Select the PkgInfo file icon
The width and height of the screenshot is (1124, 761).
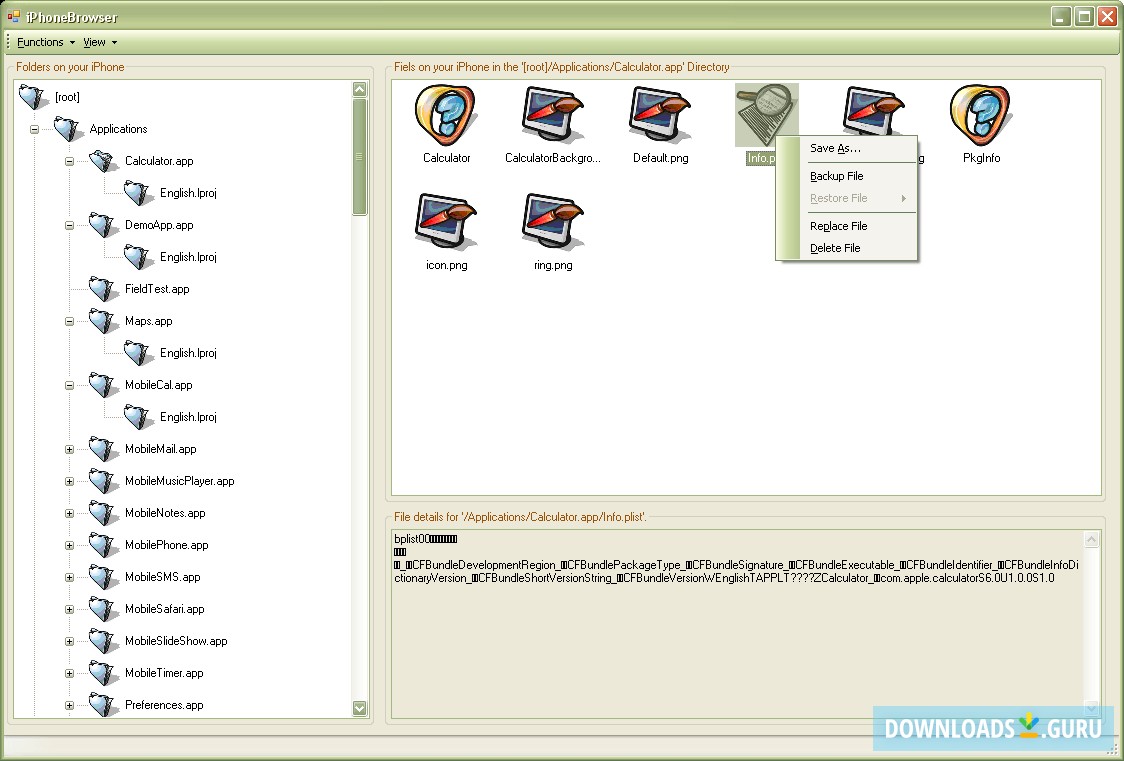pos(981,115)
